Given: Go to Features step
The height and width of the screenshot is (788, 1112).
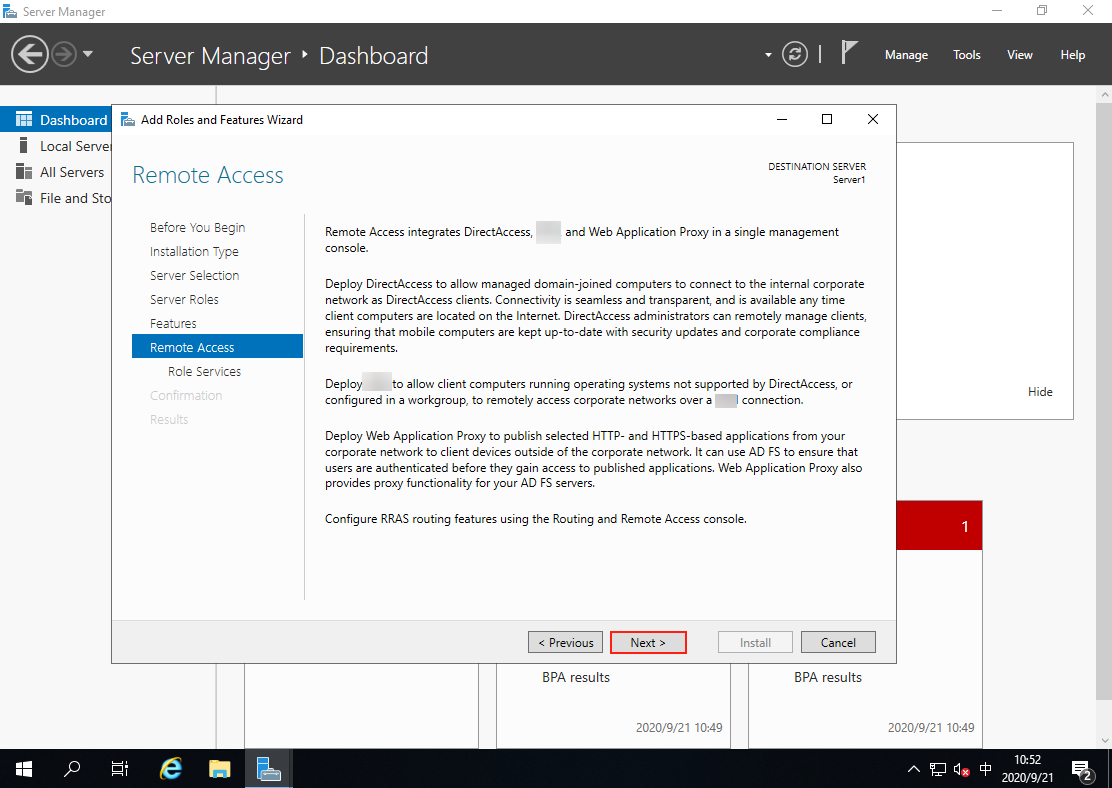Looking at the screenshot, I should click(173, 323).
